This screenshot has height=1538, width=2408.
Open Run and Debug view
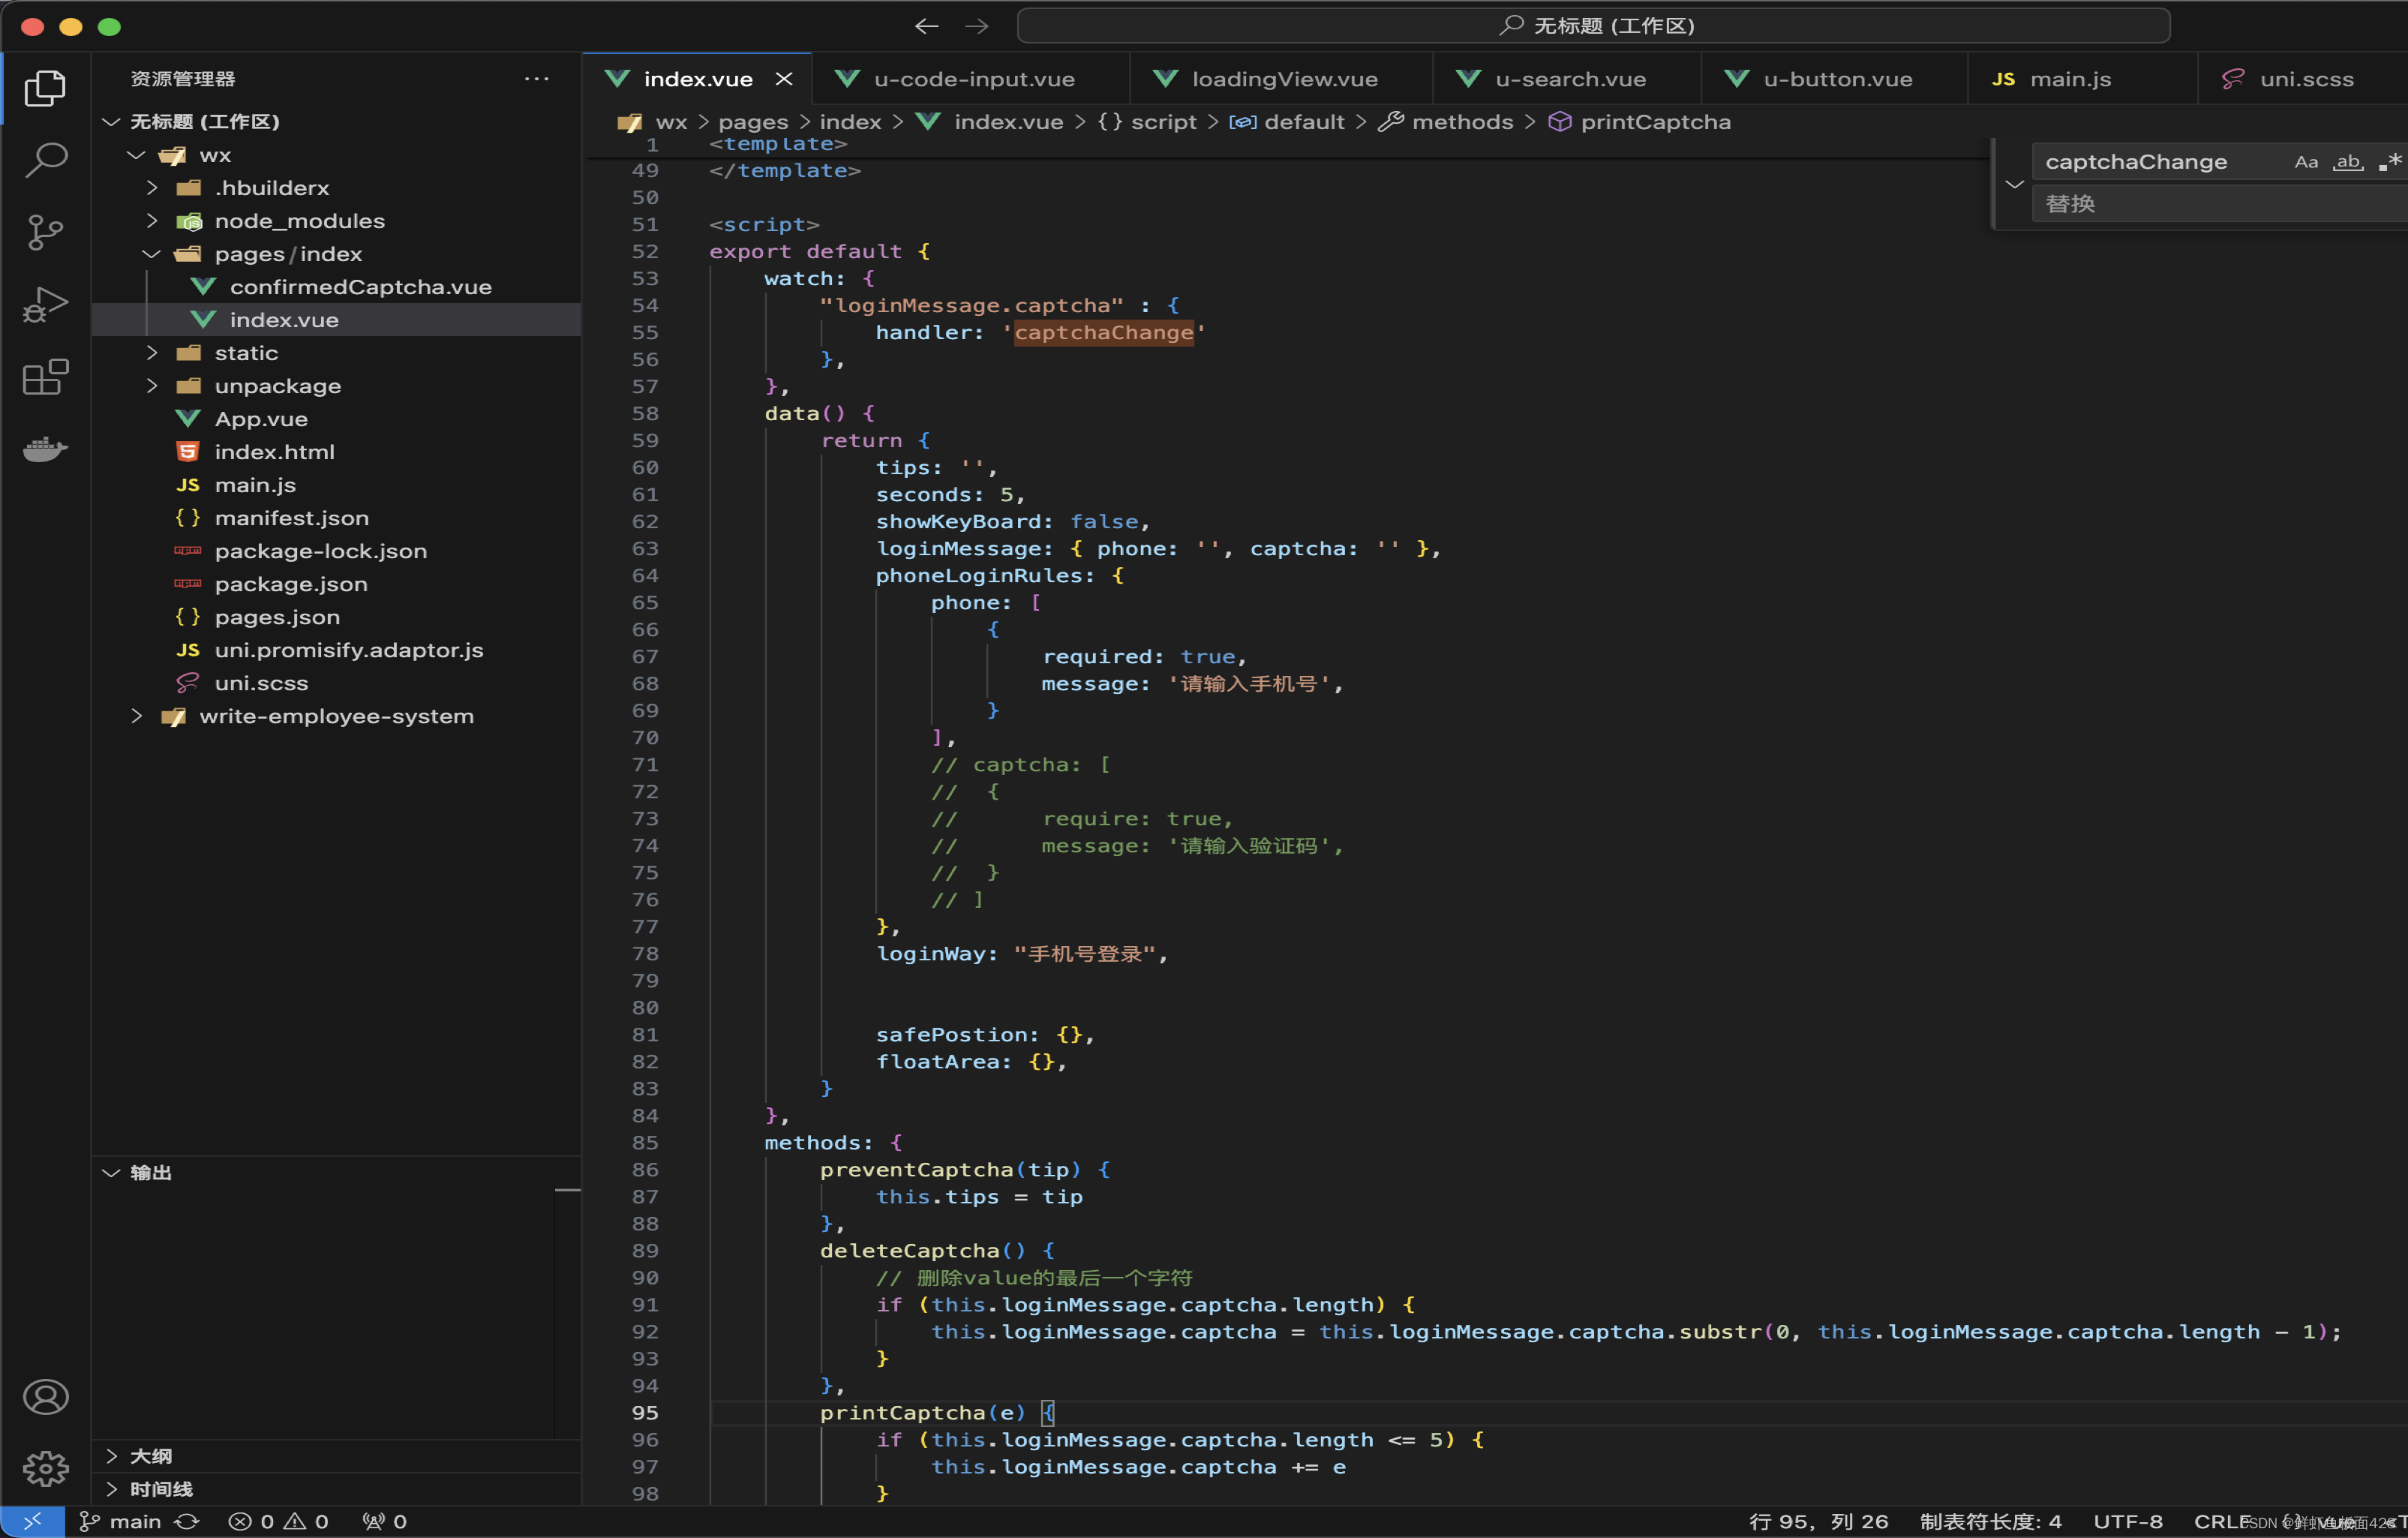[x=45, y=305]
